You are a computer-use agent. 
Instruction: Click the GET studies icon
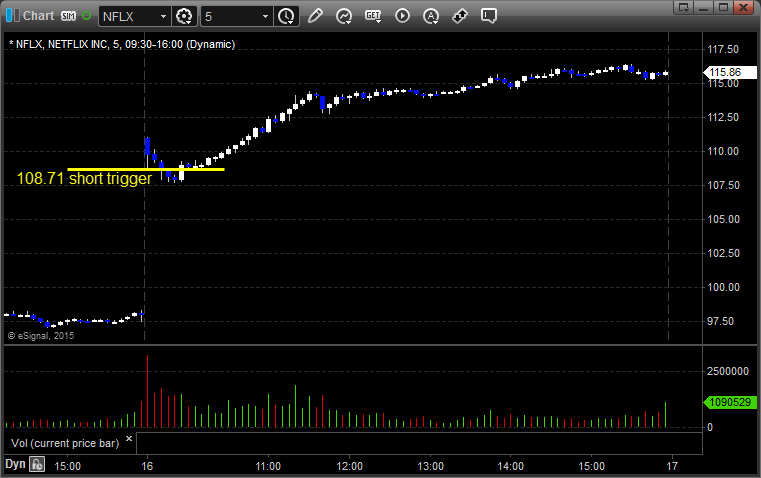(x=373, y=16)
